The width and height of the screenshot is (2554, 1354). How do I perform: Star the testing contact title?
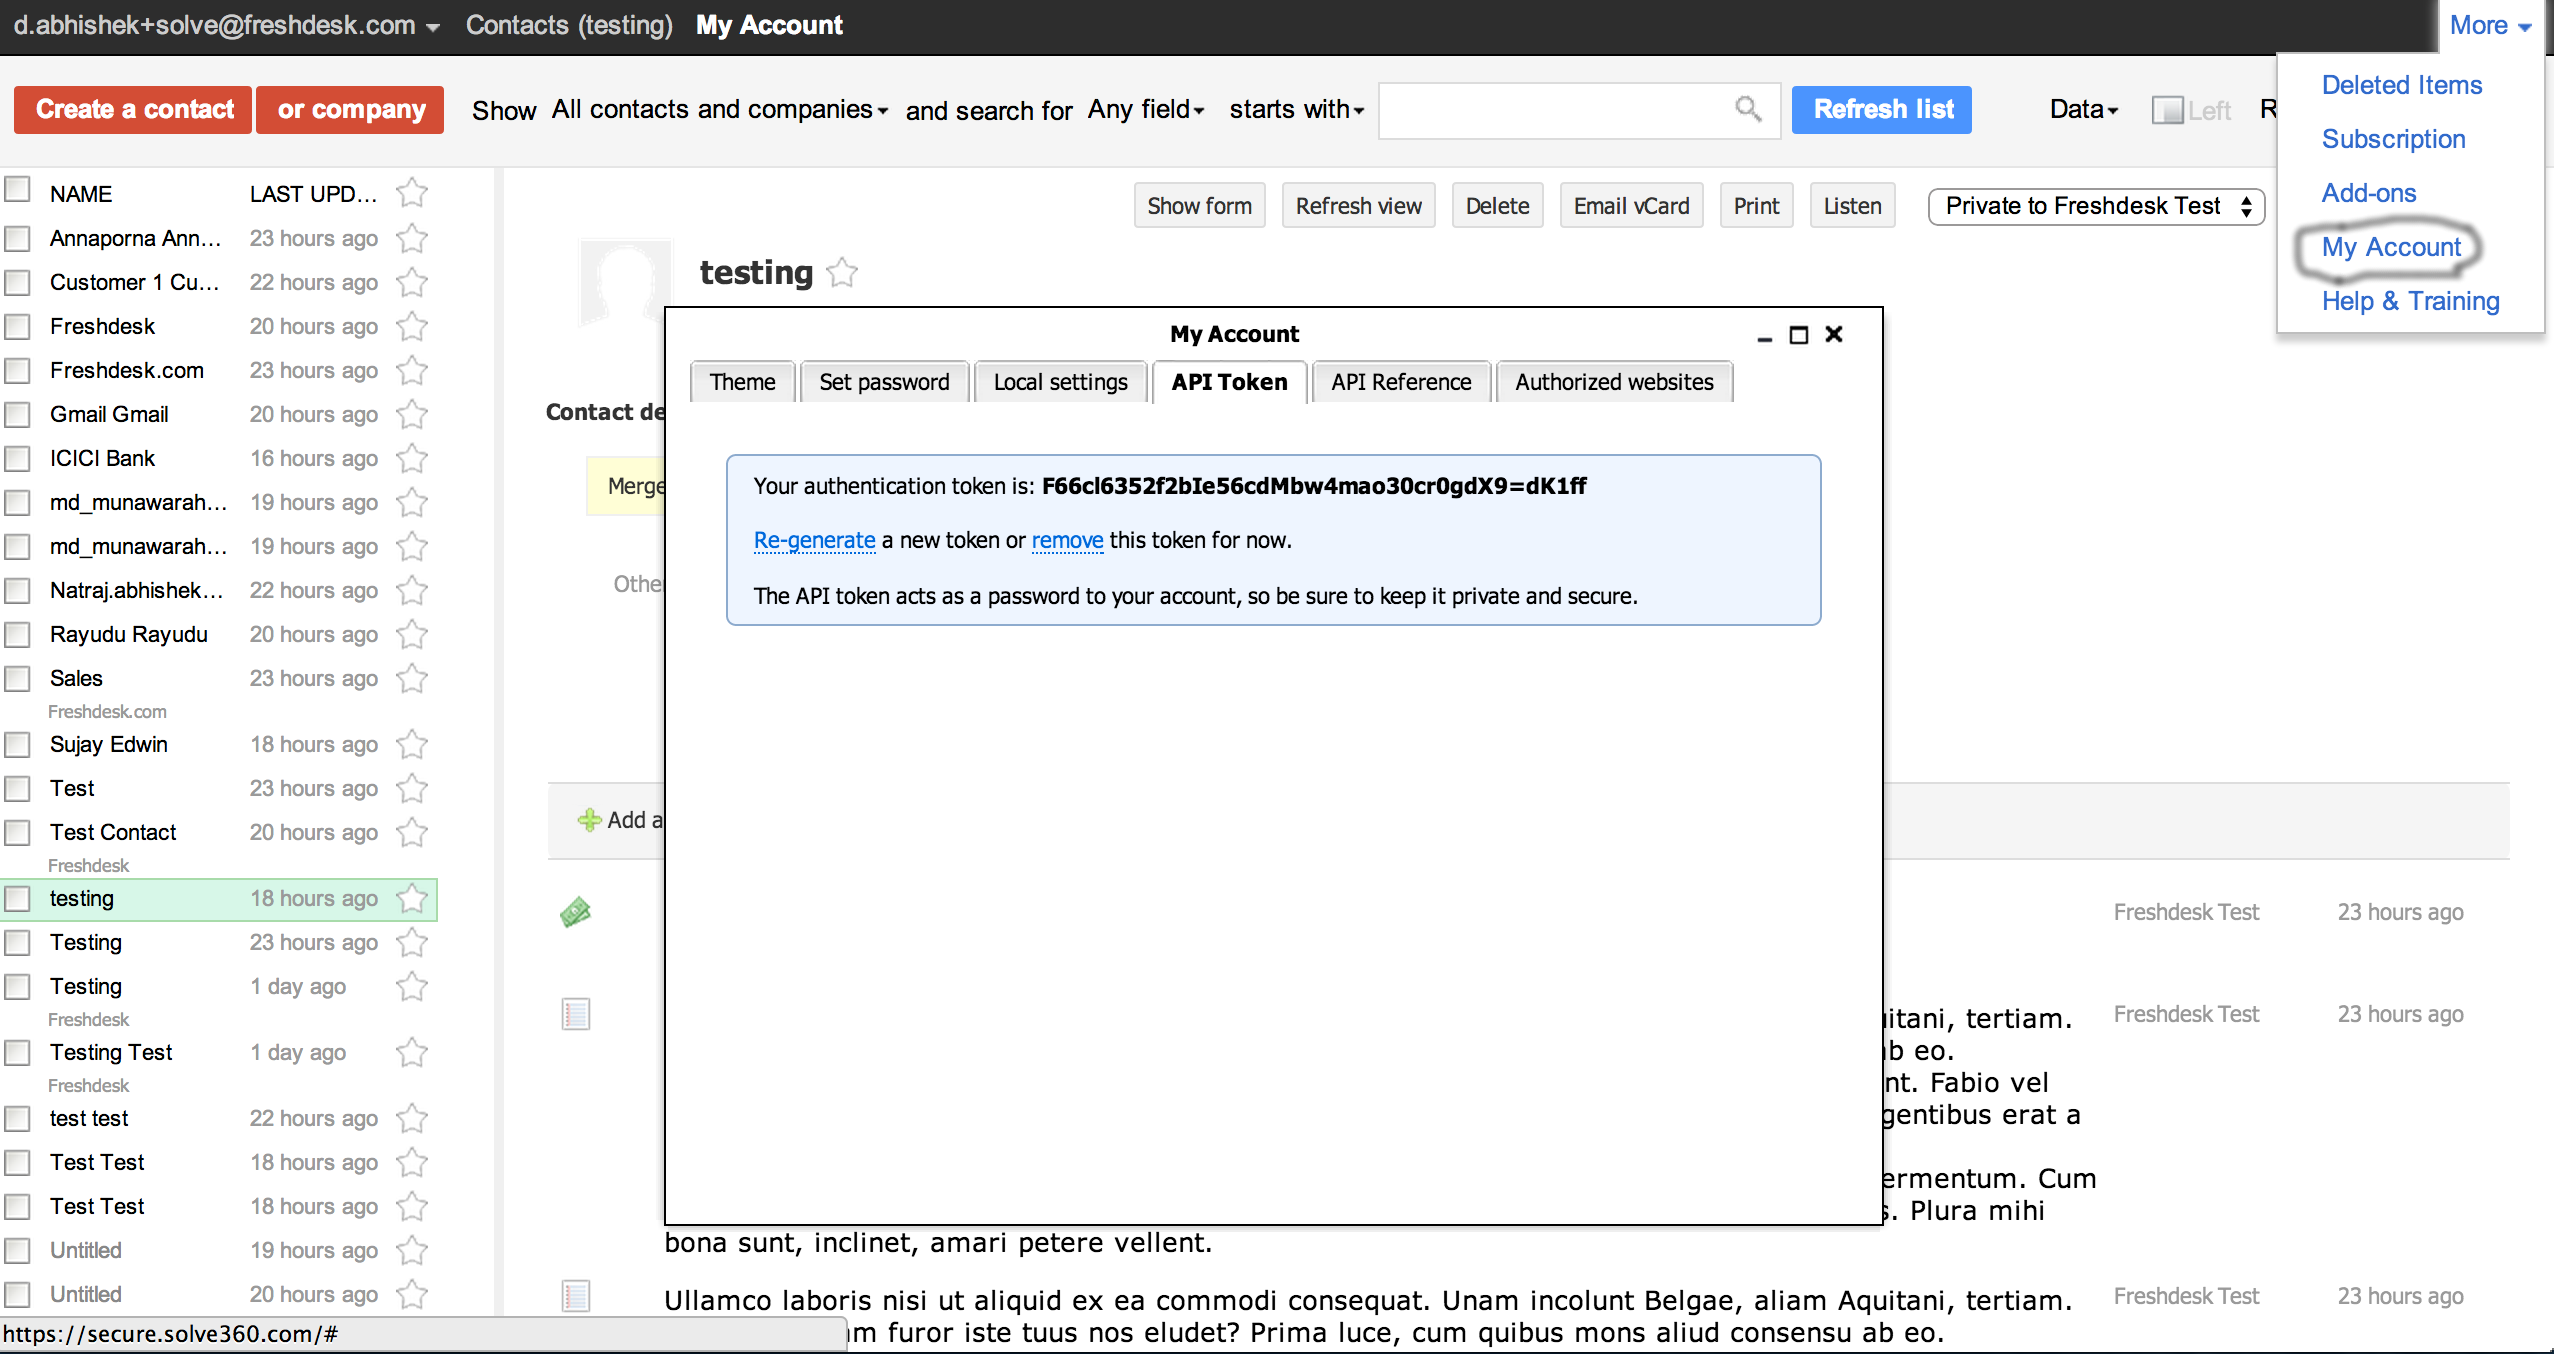843,272
